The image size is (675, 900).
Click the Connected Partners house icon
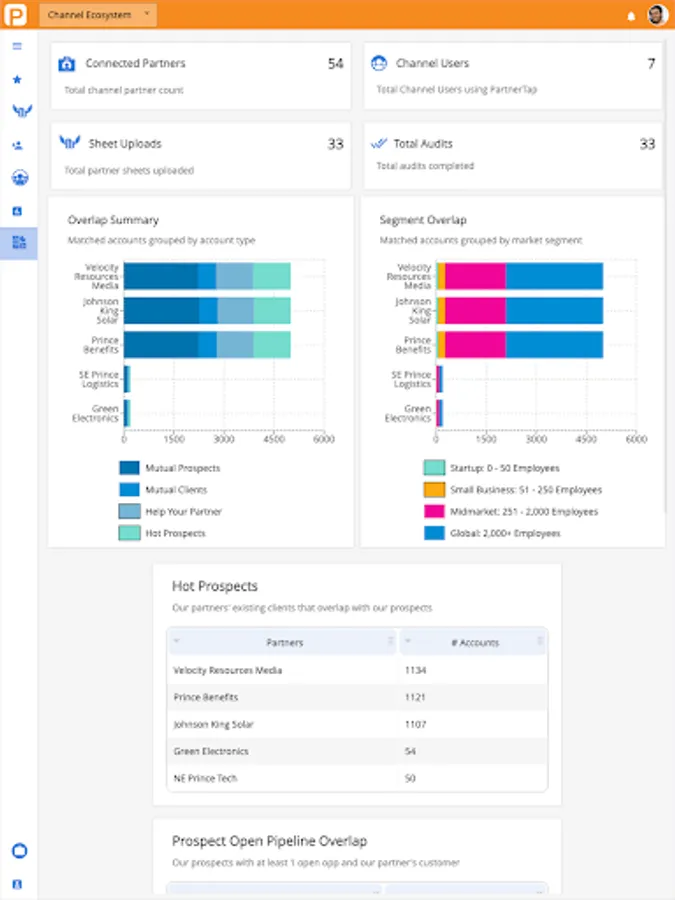67,64
